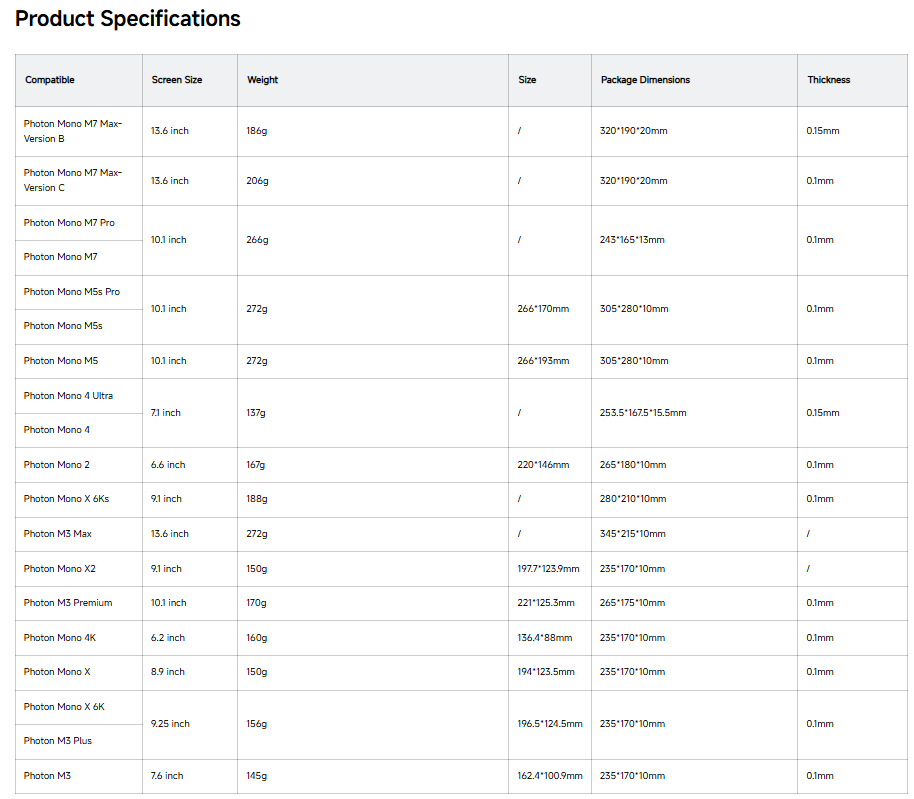
Task: Click the Photon Mono M7 Max-Version B cell
Action: tap(73, 131)
